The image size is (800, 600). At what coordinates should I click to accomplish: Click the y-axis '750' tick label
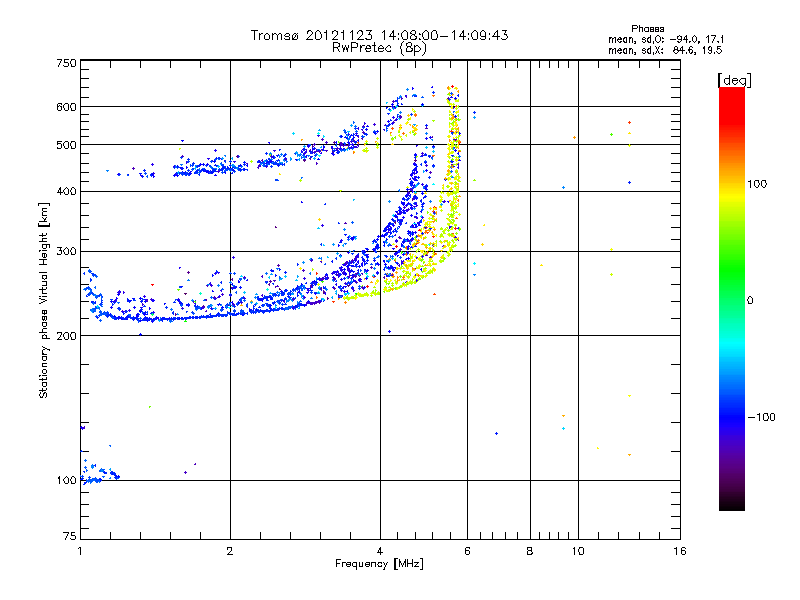point(66,63)
